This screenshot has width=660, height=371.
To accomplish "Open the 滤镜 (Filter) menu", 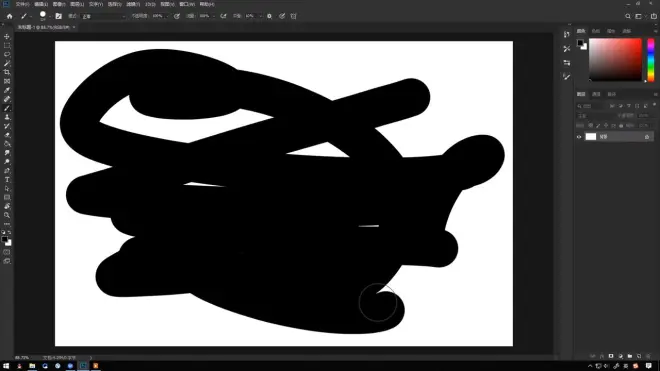I will (x=133, y=4).
